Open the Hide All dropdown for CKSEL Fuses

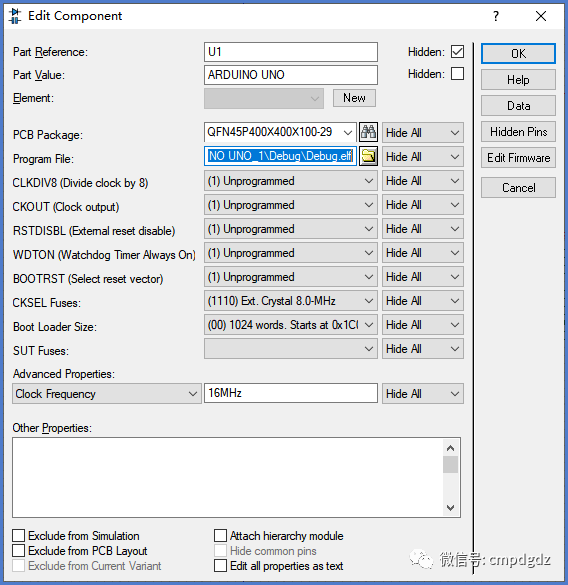click(x=423, y=301)
